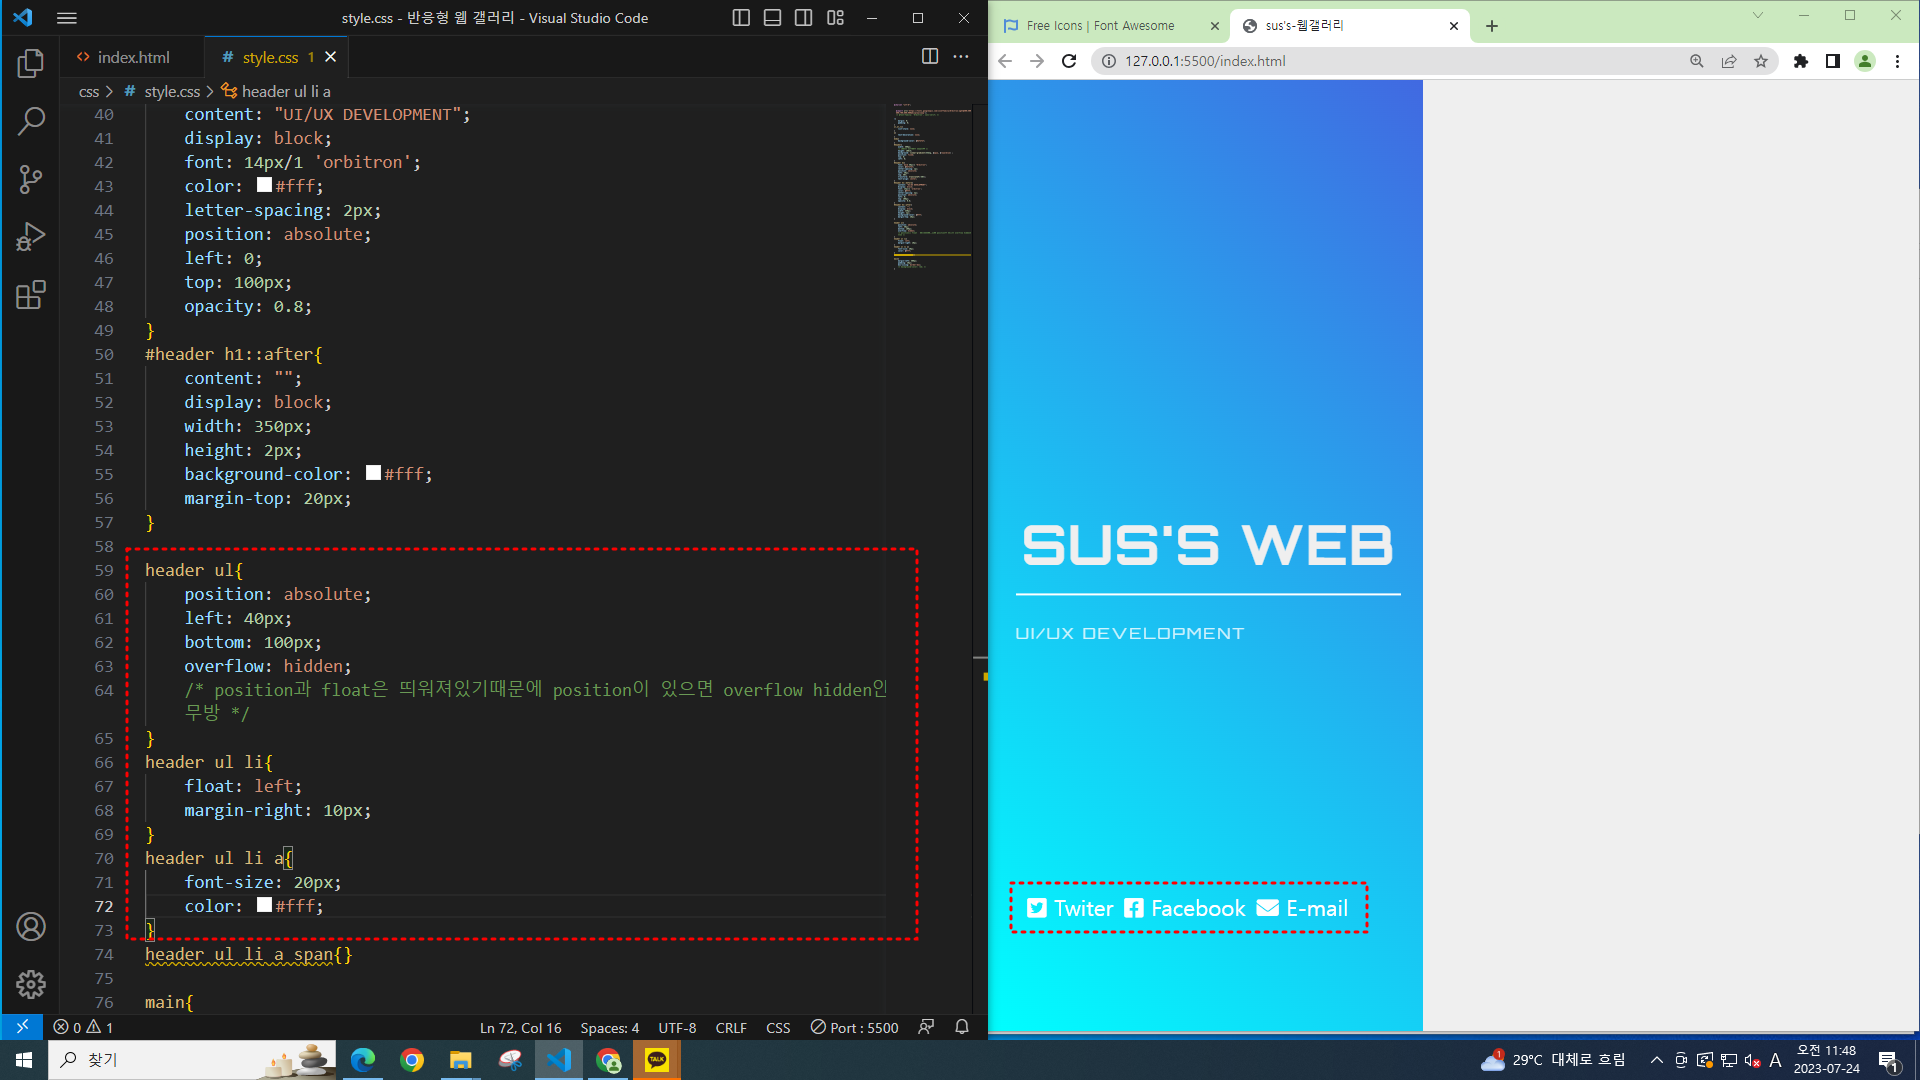The height and width of the screenshot is (1080, 1920).
Task: Switch to the index.html editor tab
Action: click(x=133, y=57)
